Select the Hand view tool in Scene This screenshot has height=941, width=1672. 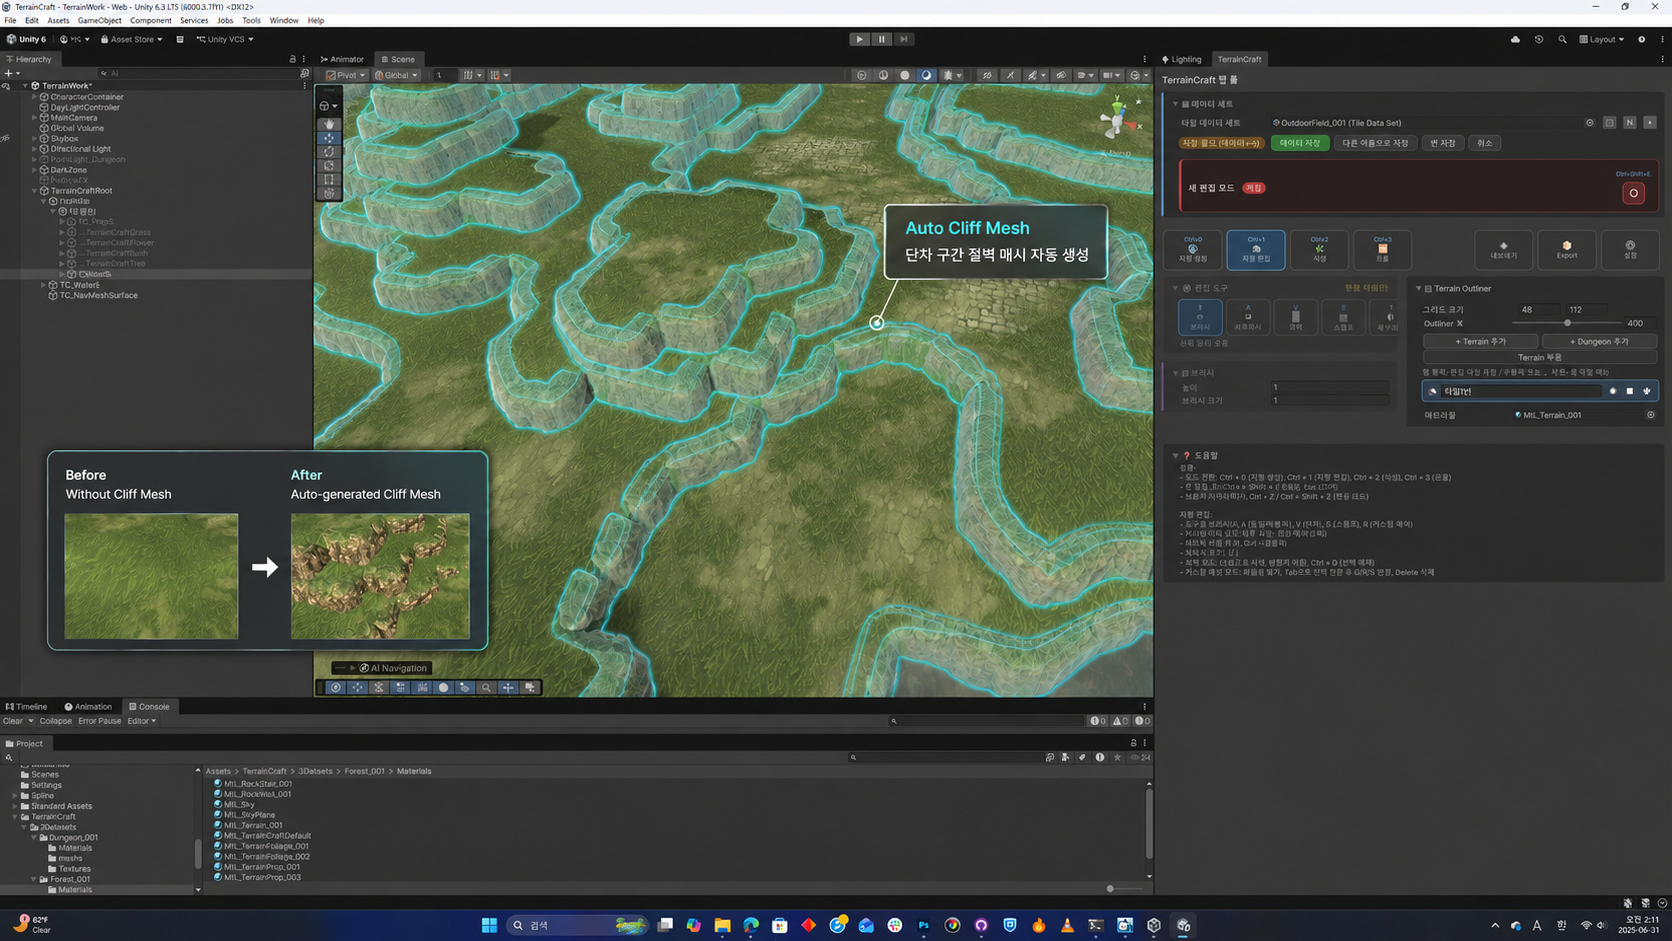click(329, 124)
